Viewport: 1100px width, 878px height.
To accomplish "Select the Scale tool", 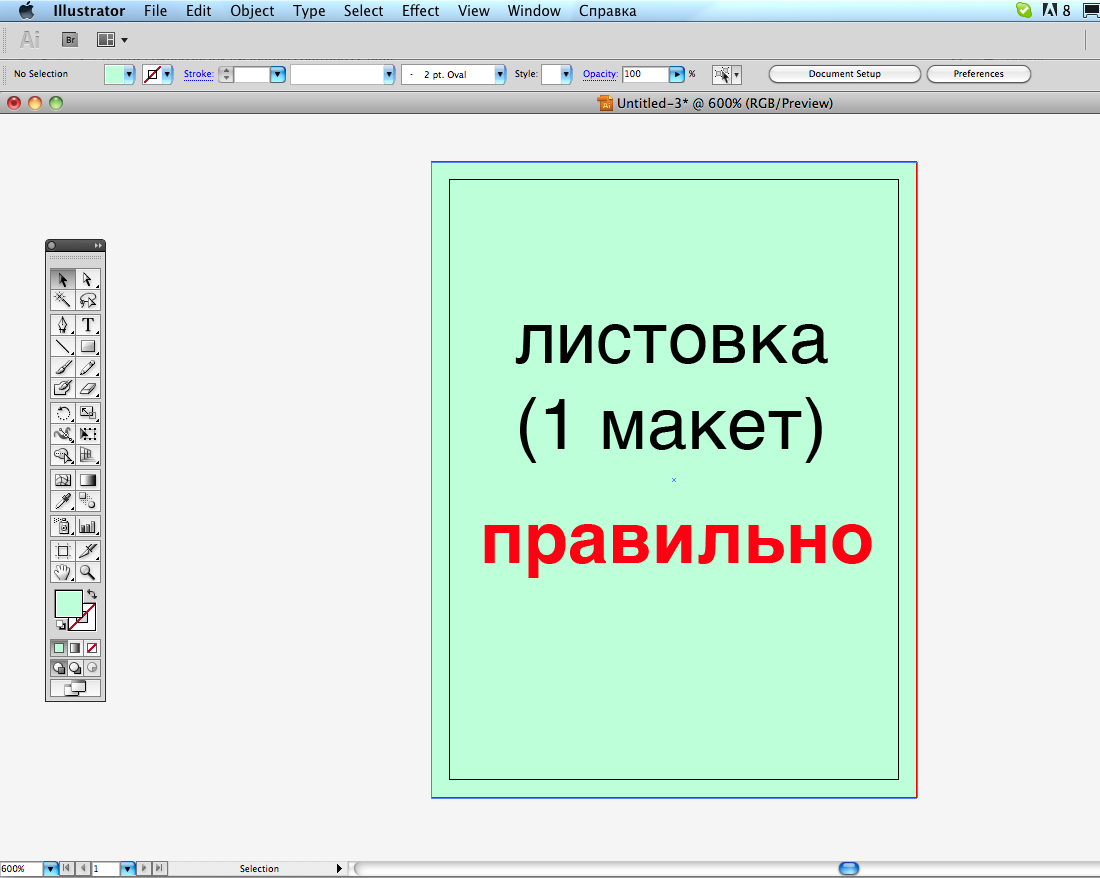I will pos(88,413).
